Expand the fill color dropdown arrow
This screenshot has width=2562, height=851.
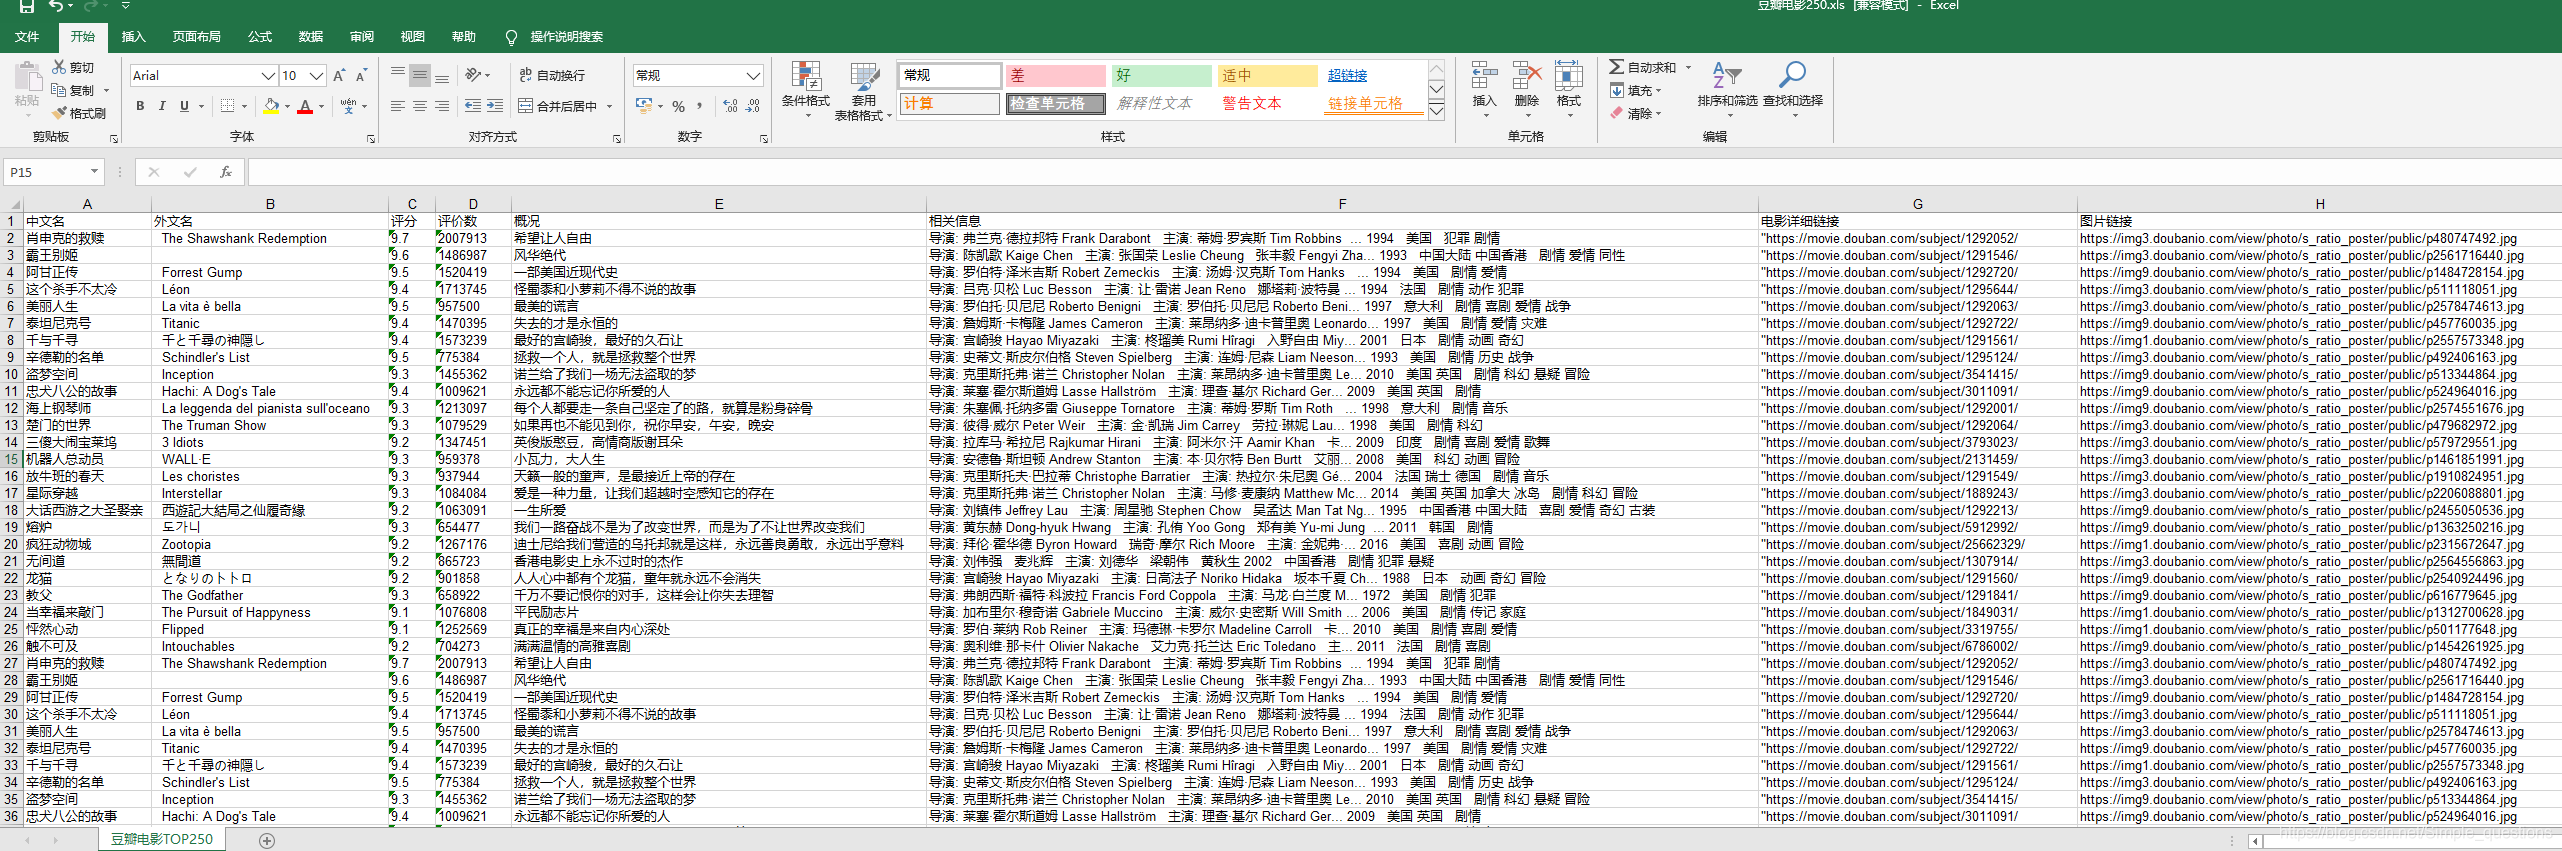tap(288, 106)
